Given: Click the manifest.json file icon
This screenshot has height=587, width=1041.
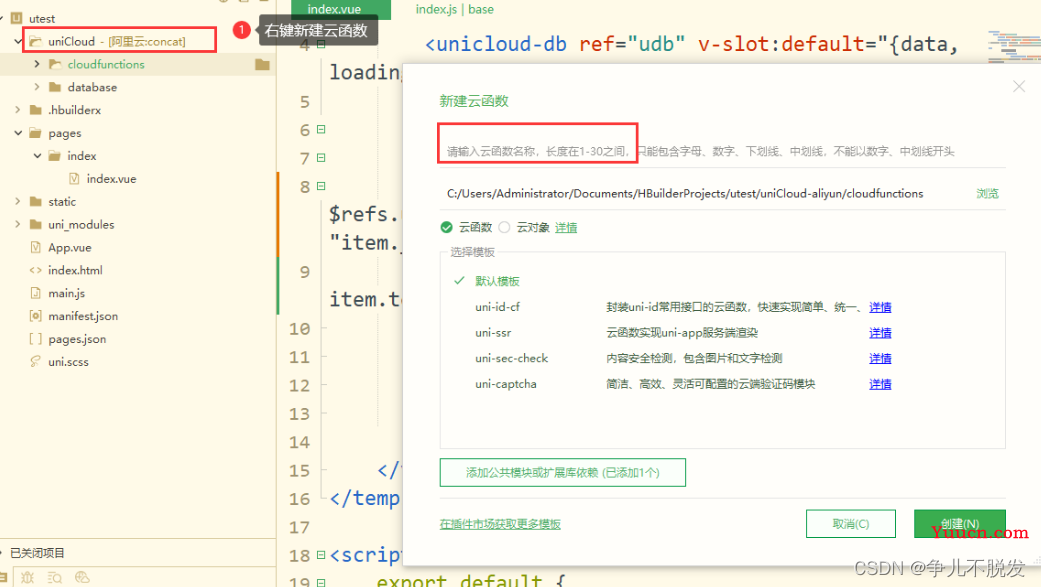Looking at the screenshot, I should point(36,316).
